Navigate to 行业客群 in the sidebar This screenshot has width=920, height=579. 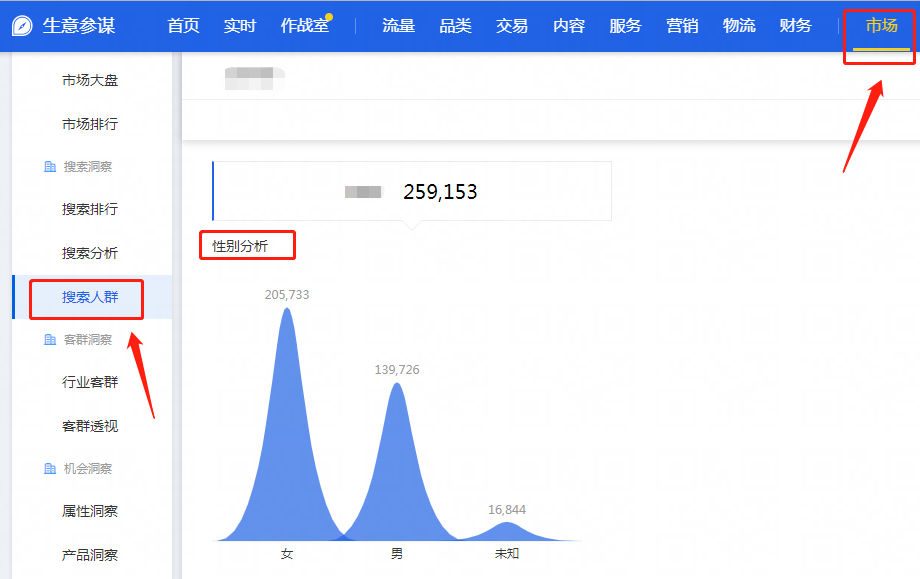tap(90, 382)
